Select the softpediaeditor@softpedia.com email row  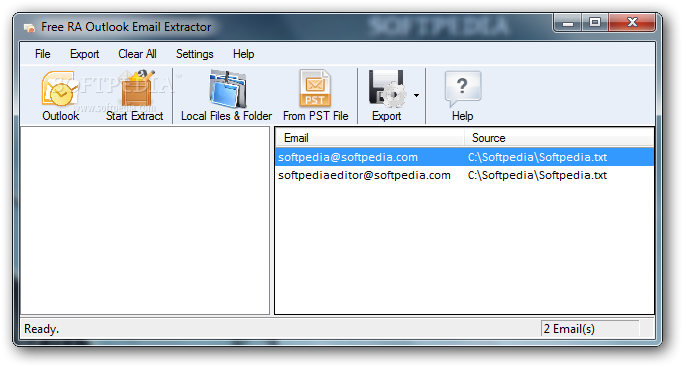tap(464, 175)
